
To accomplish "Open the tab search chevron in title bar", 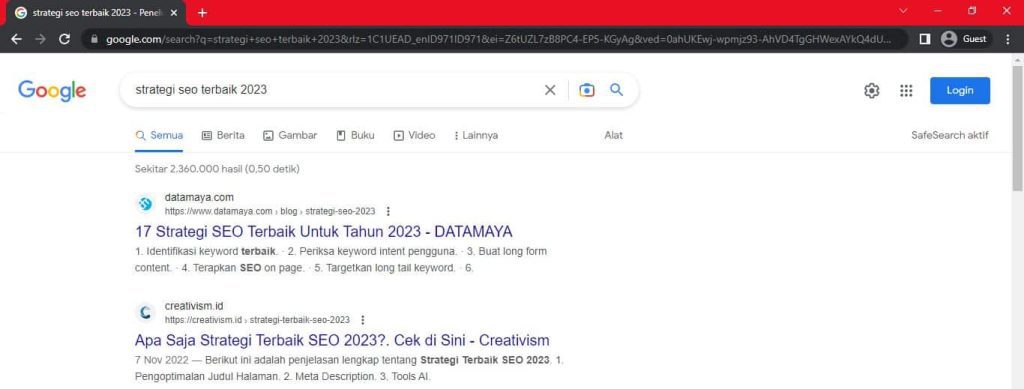I will (904, 10).
